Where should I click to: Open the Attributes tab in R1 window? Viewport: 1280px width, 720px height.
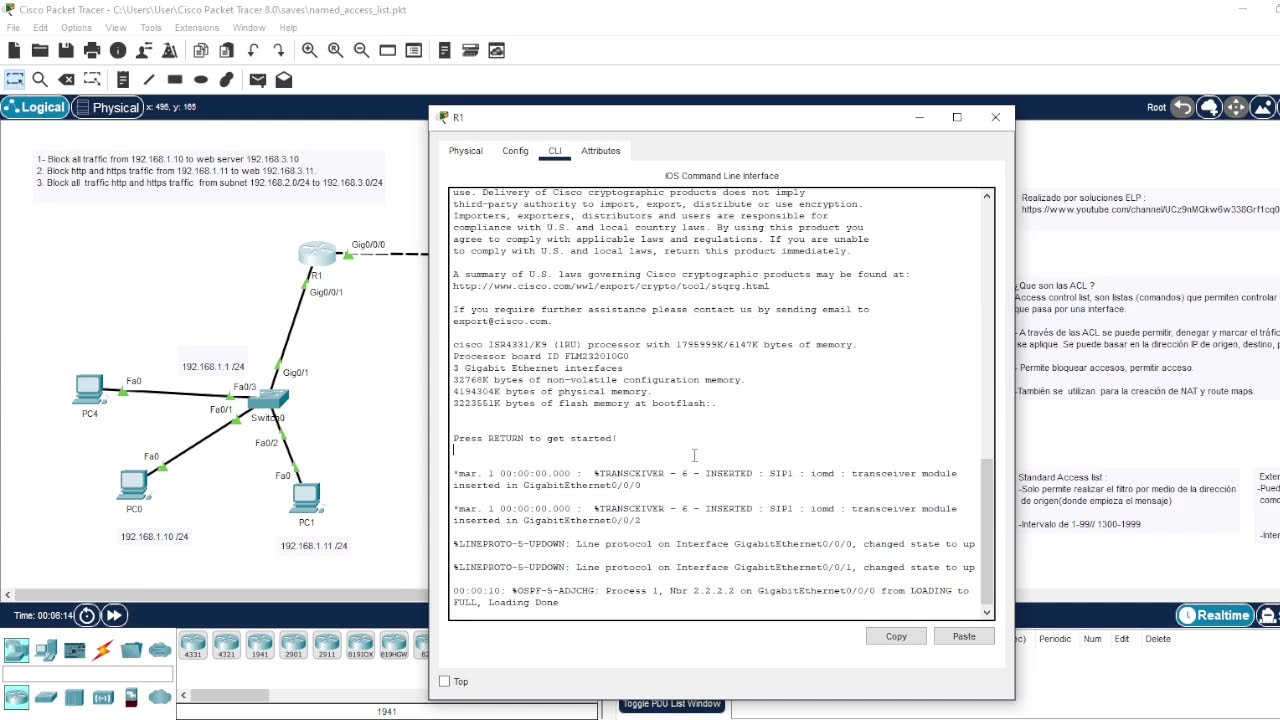pos(600,151)
